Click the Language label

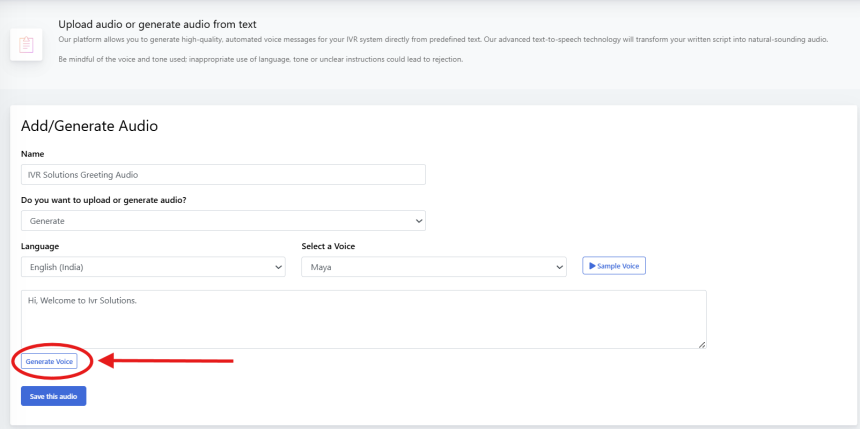pos(40,245)
